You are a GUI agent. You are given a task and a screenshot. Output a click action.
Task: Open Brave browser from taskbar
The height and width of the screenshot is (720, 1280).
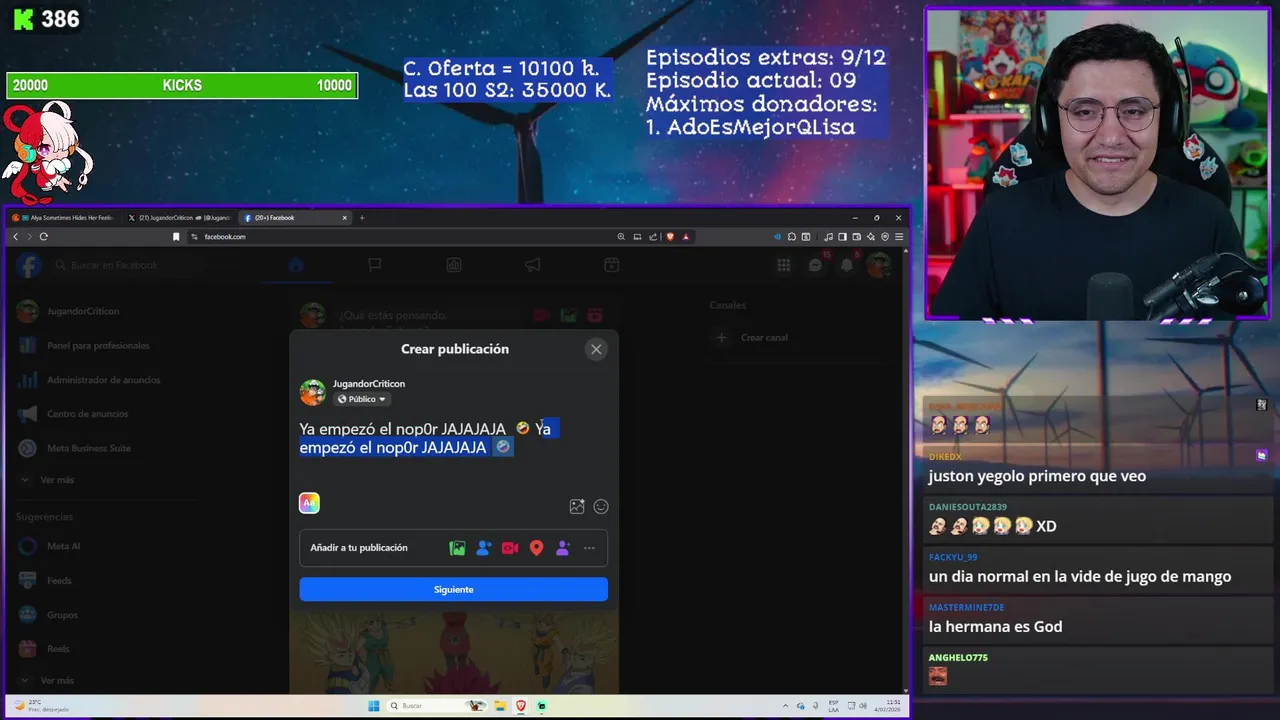[521, 706]
